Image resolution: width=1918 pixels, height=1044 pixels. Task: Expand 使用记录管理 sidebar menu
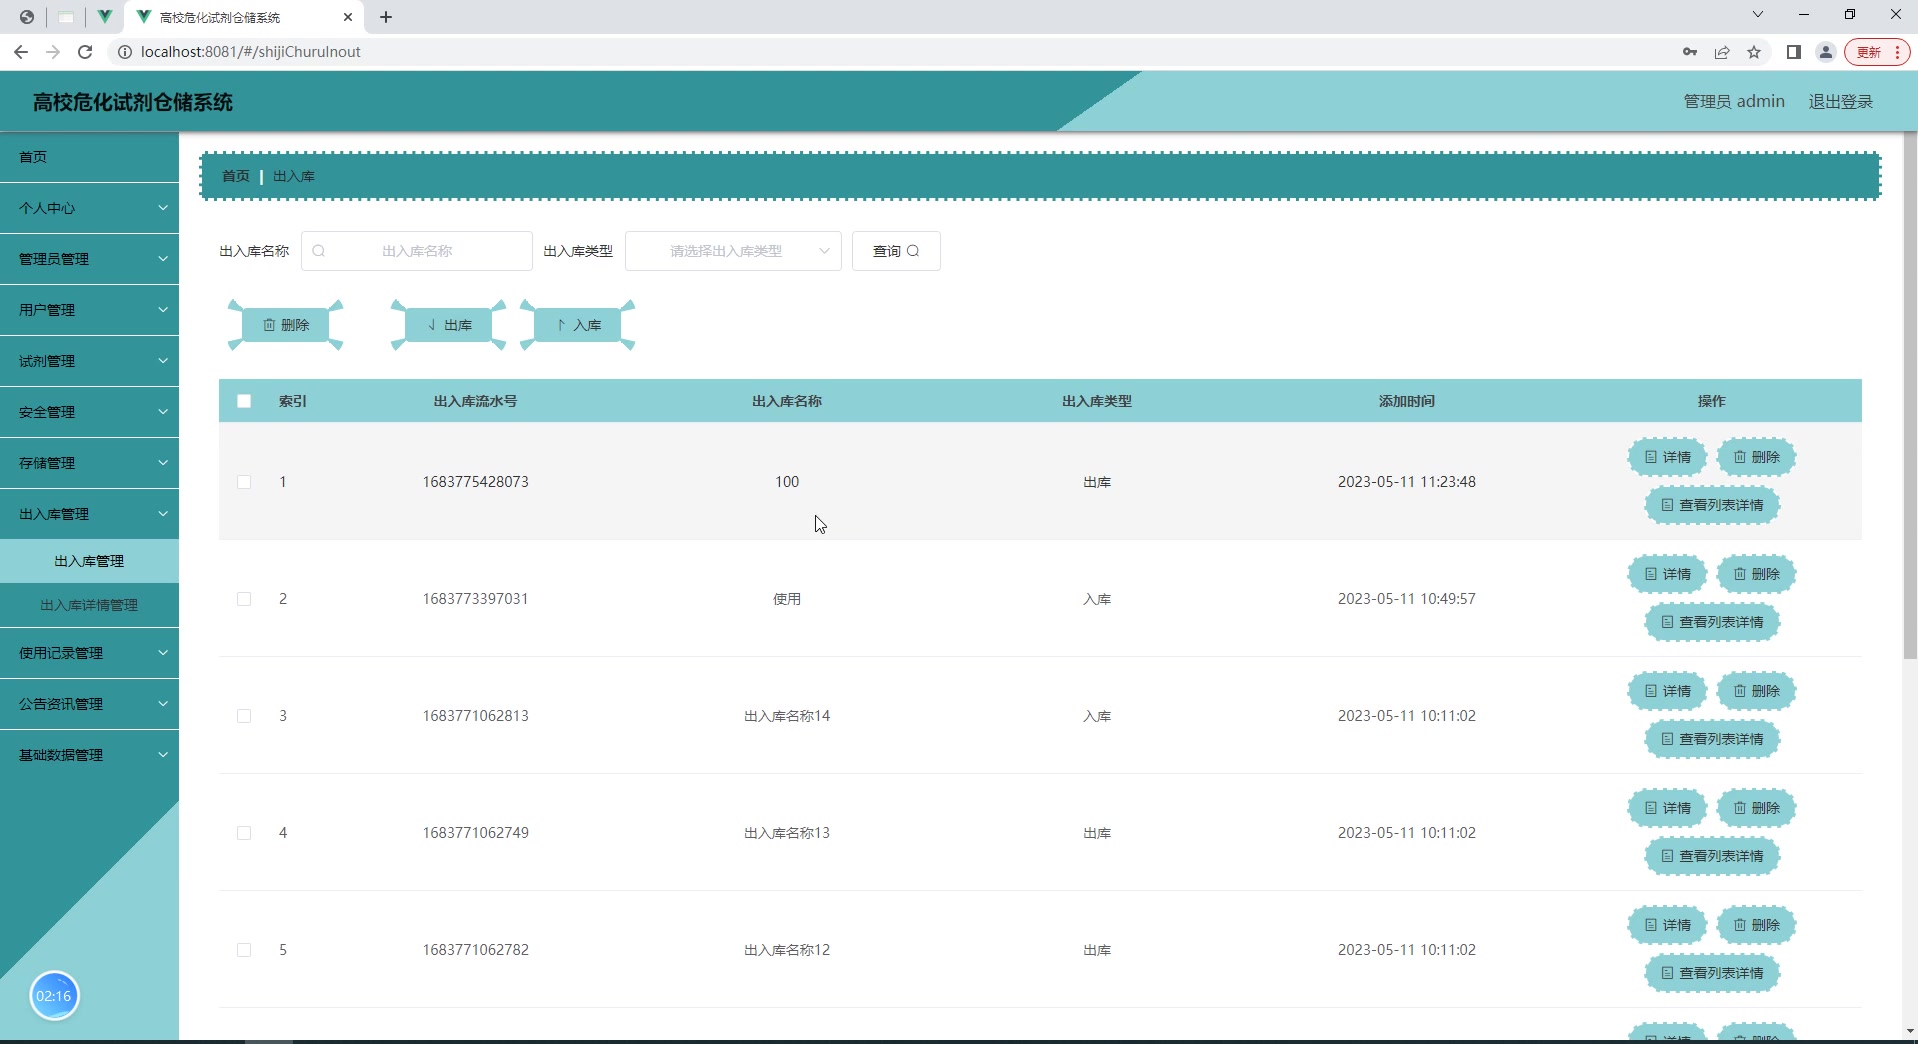[x=89, y=653]
